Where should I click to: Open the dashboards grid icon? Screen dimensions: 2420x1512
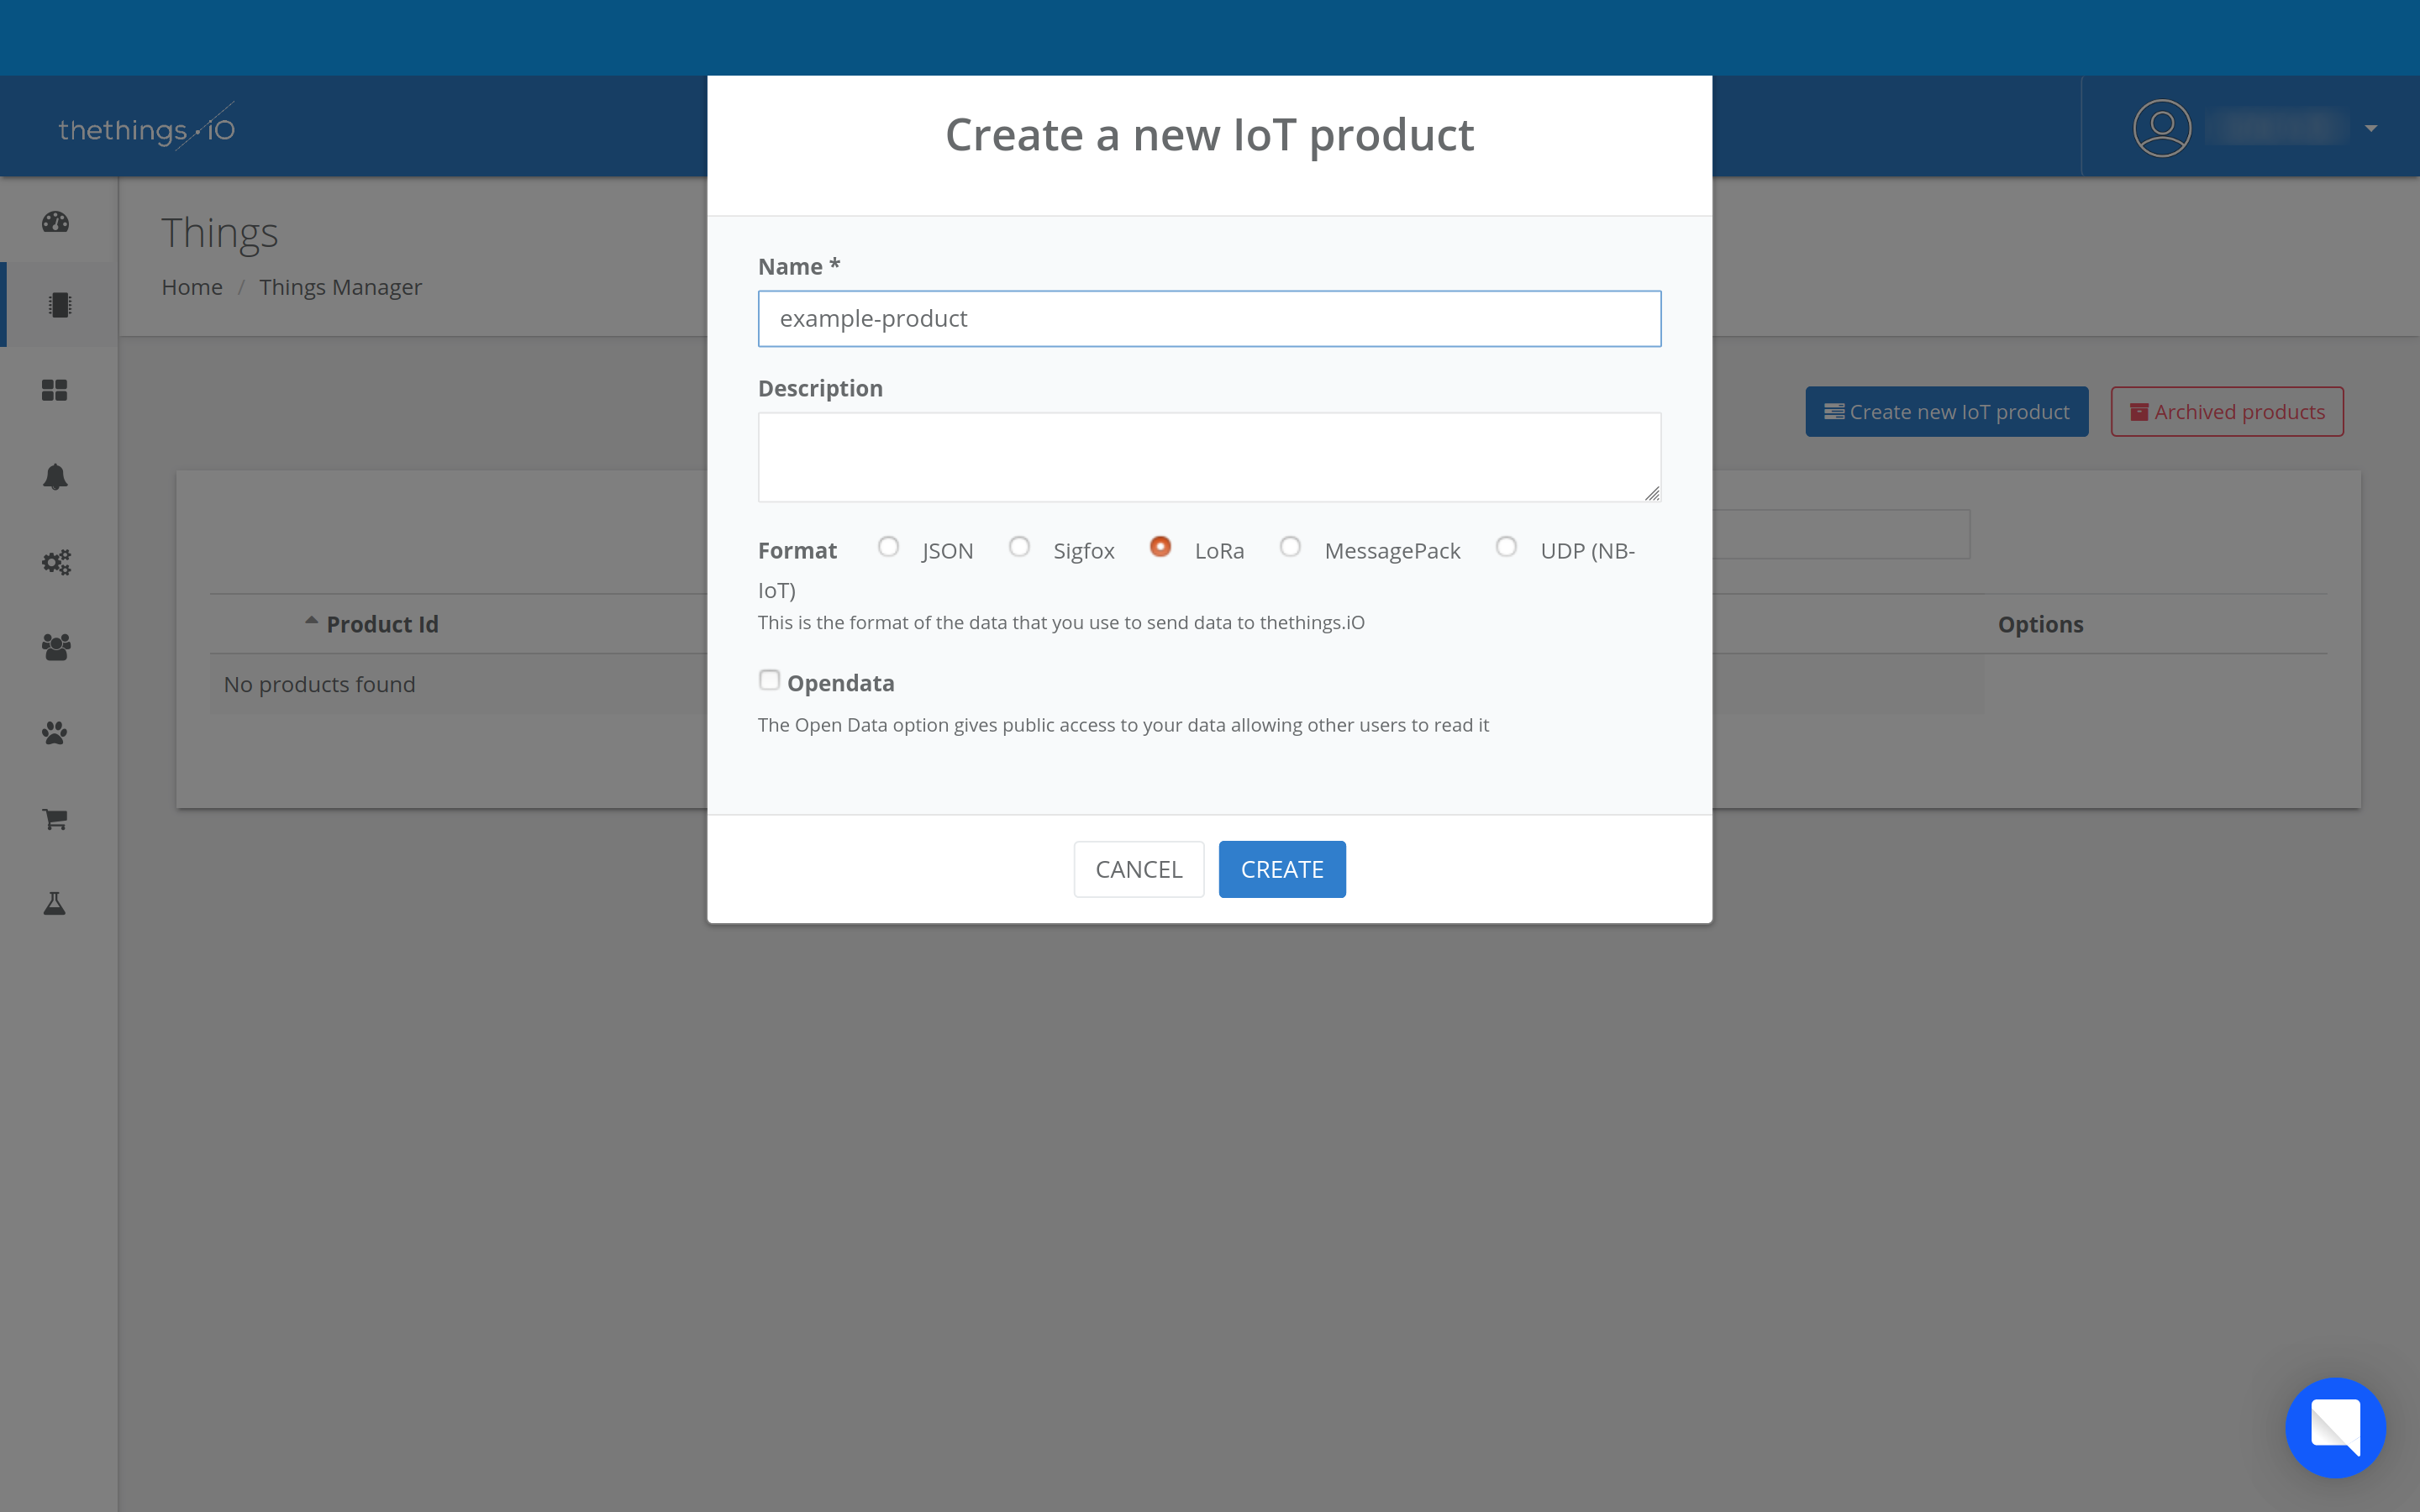pyautogui.click(x=56, y=390)
